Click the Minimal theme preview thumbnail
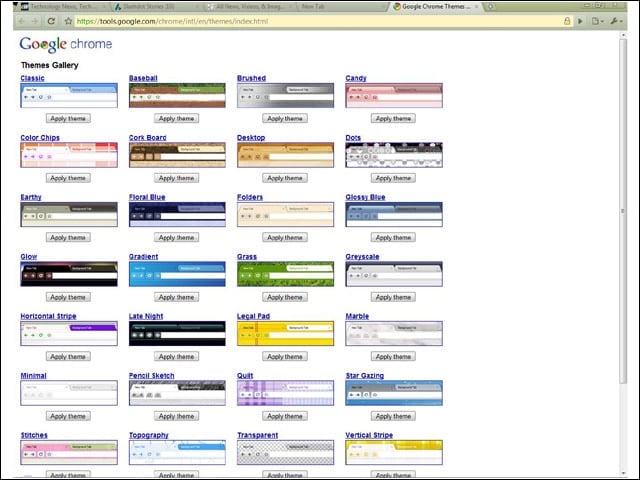 pos(69,393)
